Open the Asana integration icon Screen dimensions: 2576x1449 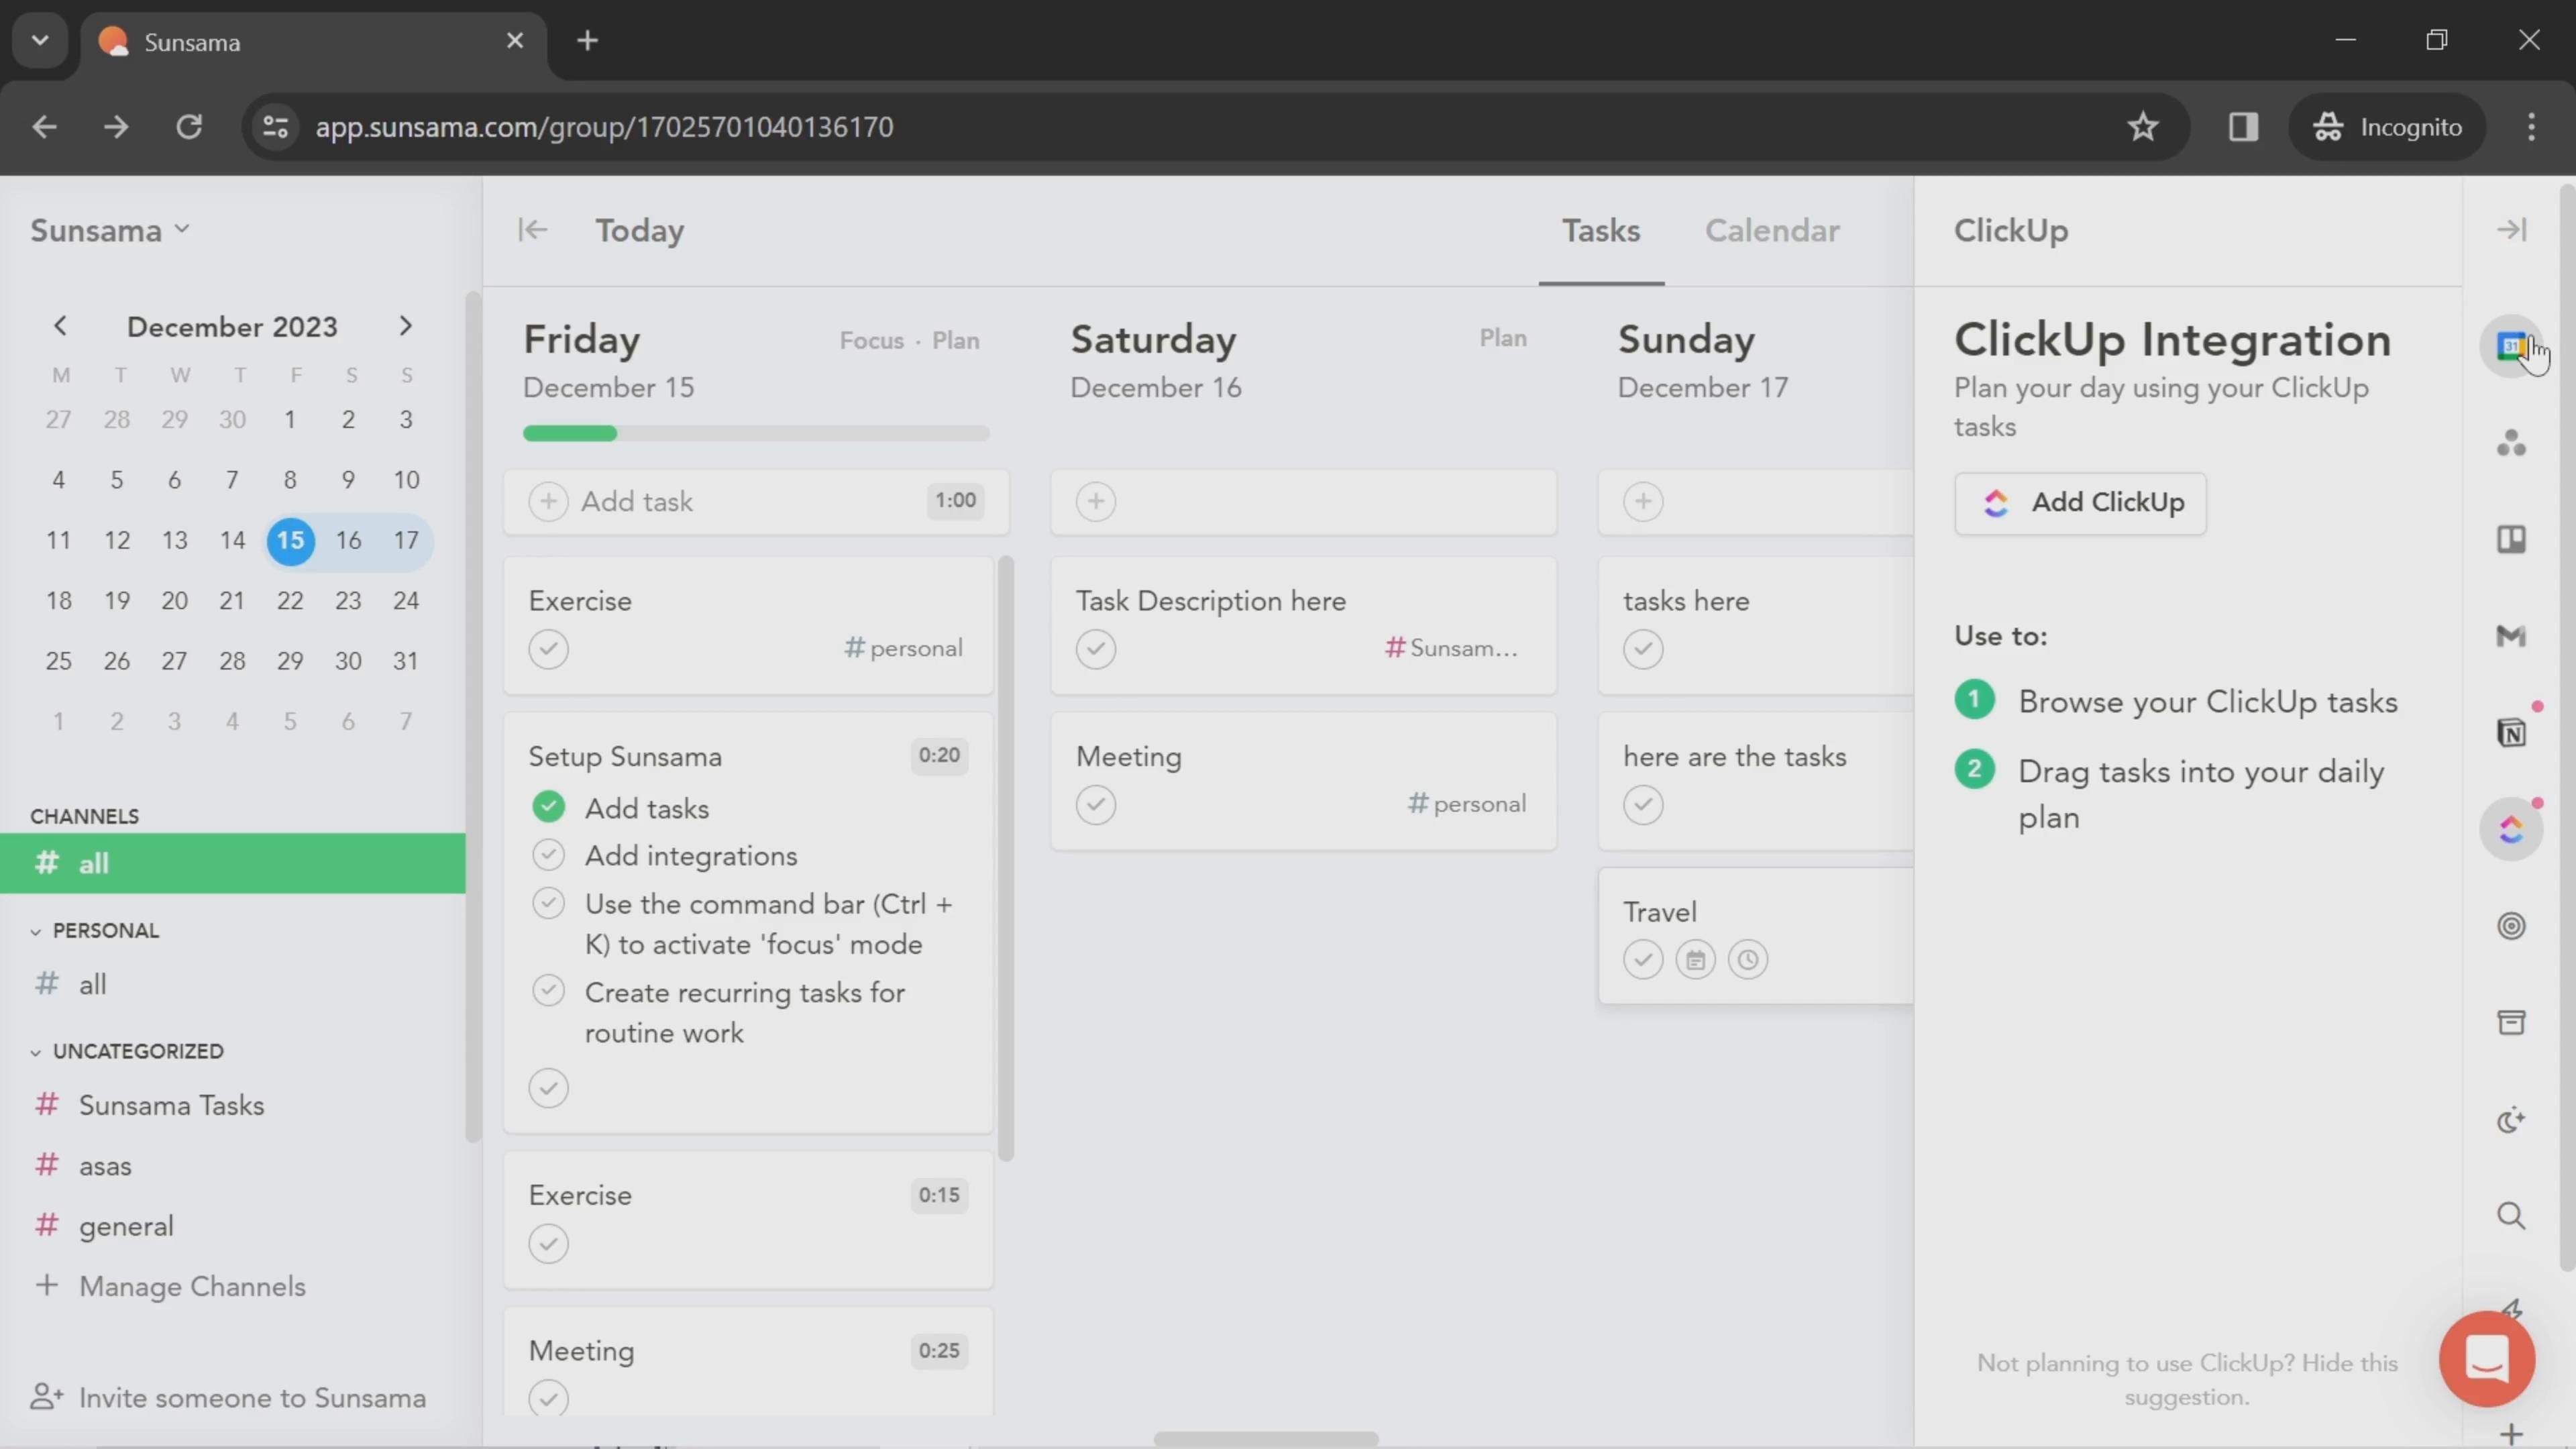tap(2511, 443)
